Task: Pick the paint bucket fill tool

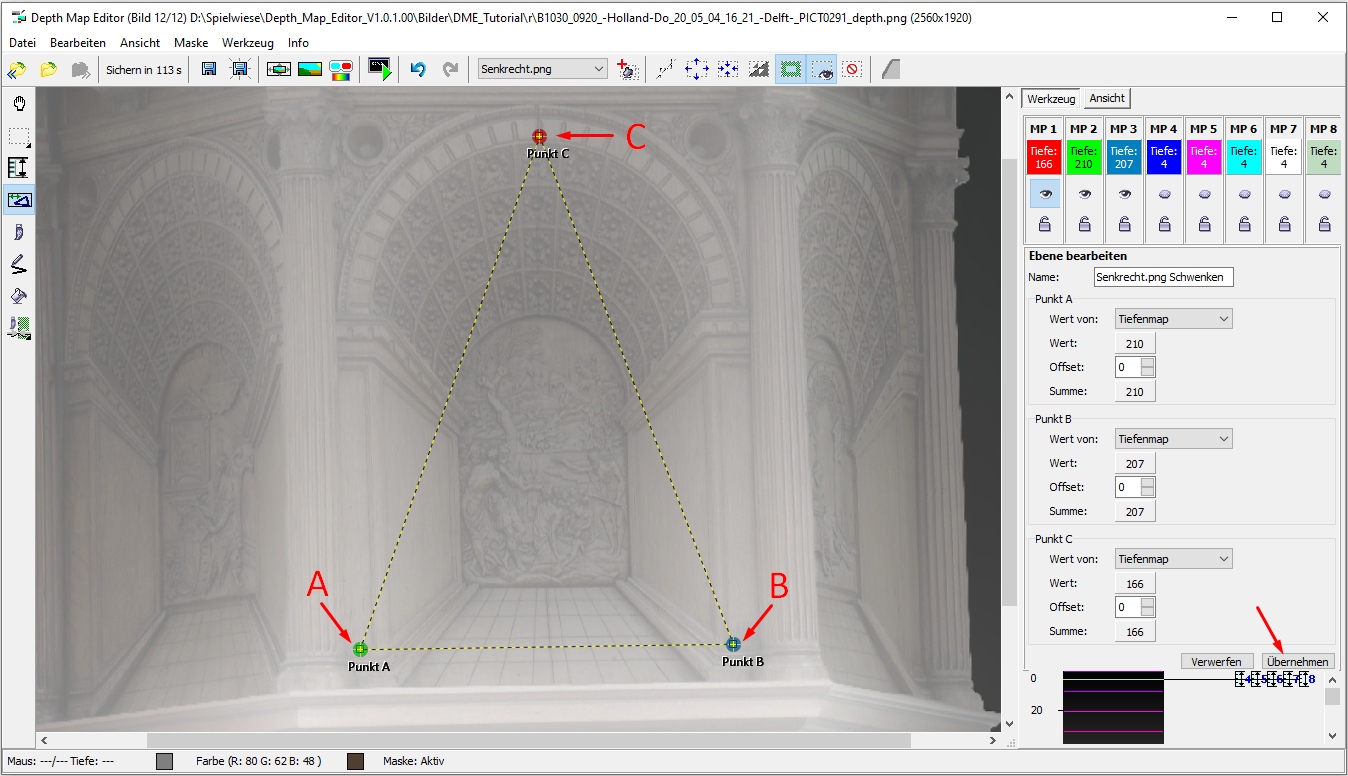Action: (19, 296)
